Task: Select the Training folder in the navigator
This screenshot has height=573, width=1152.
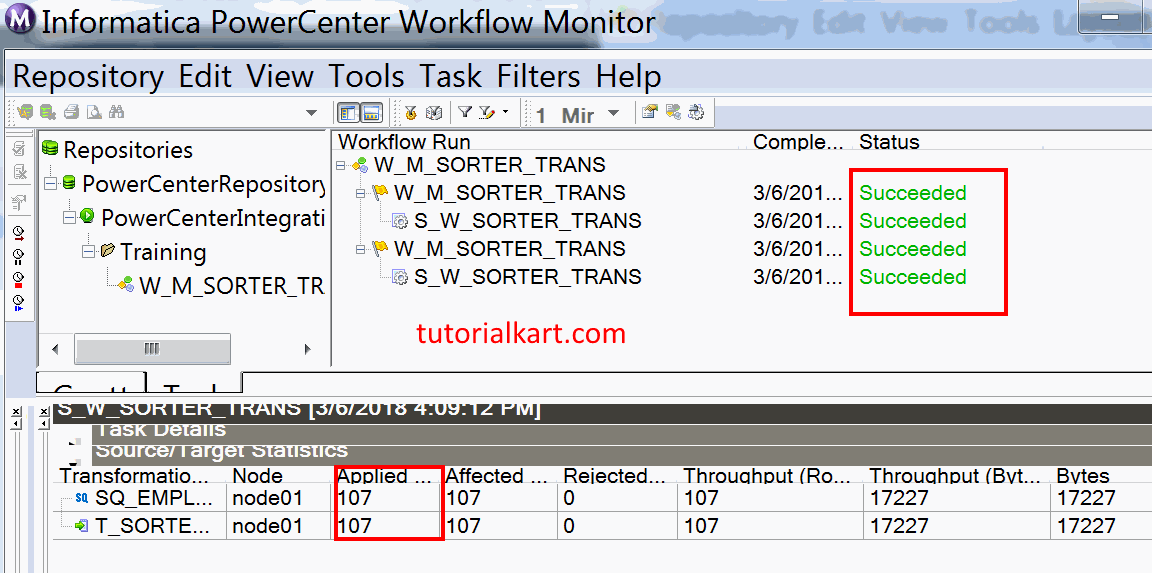Action: (163, 252)
